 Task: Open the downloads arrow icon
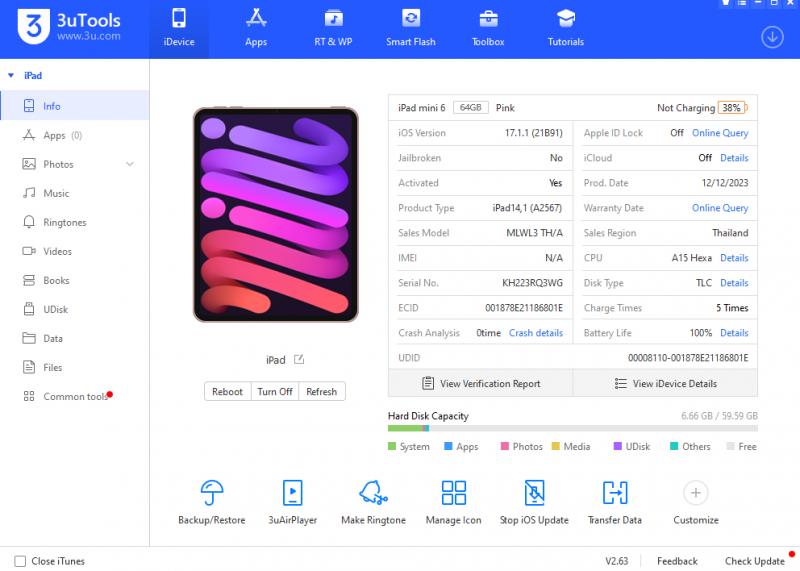click(772, 37)
